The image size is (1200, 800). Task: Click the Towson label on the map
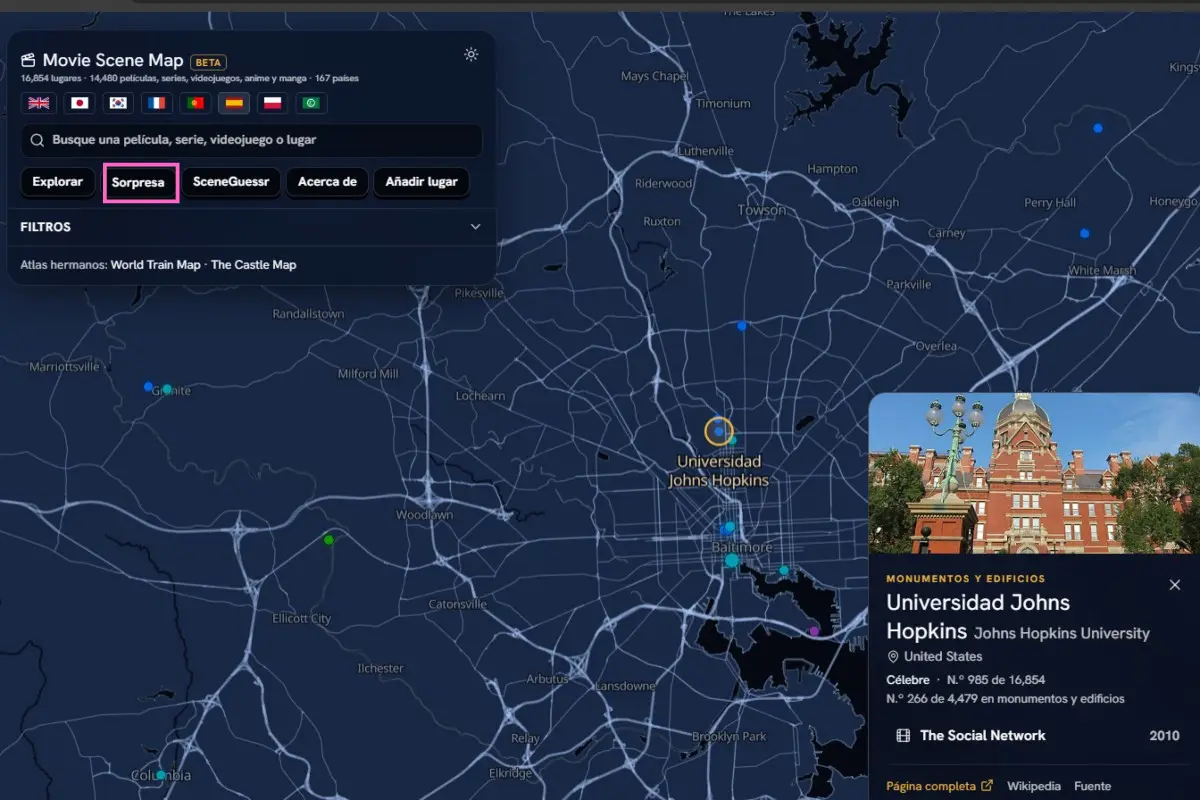coord(762,210)
